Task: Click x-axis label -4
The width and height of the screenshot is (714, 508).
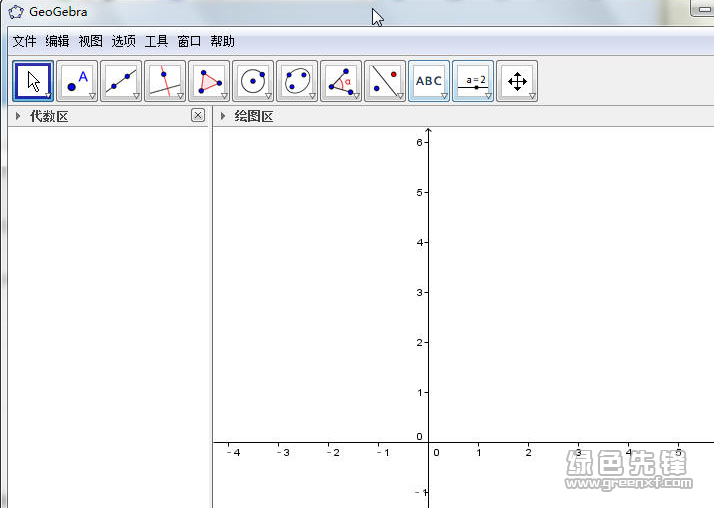Action: pyautogui.click(x=234, y=452)
